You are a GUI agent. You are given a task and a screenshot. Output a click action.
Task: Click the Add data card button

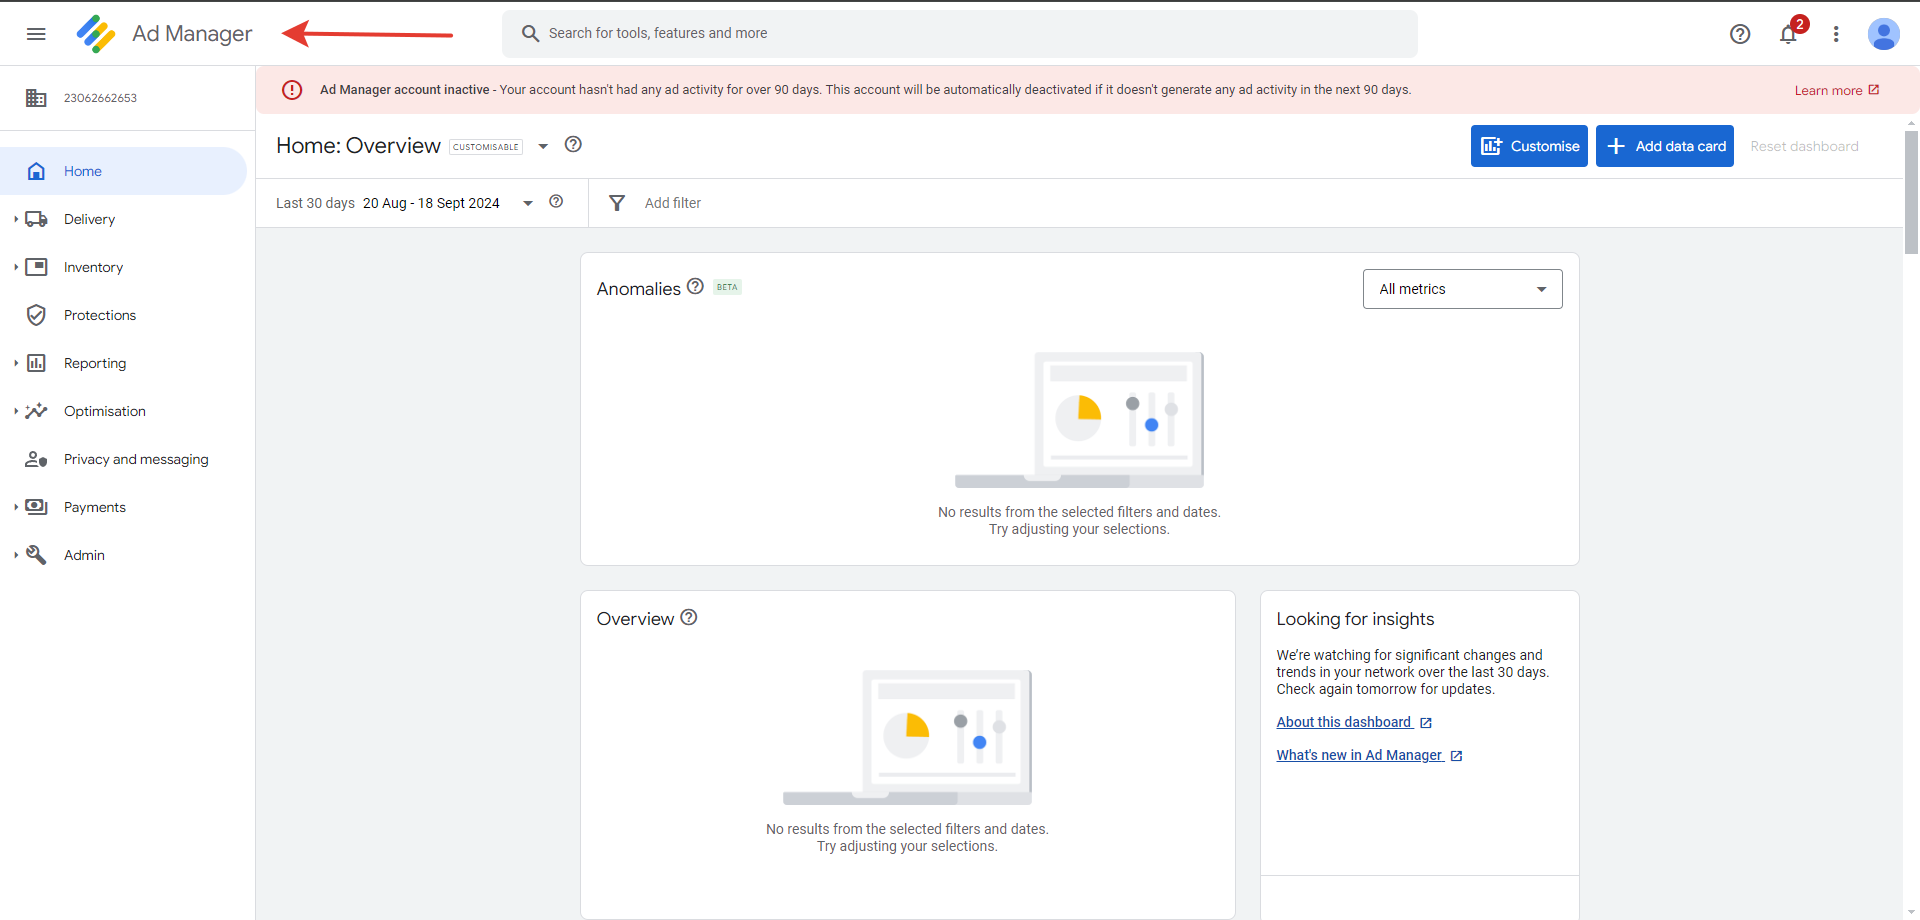tap(1665, 146)
